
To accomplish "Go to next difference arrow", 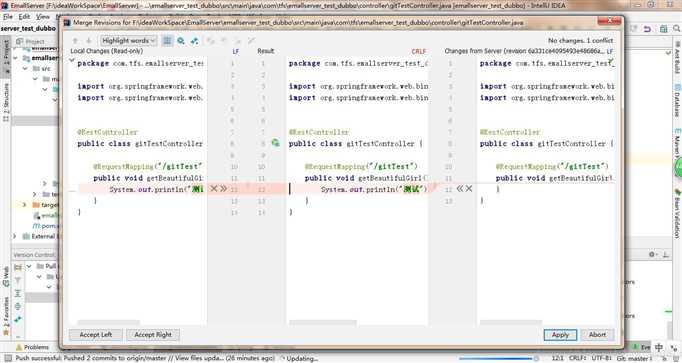I will click(88, 41).
